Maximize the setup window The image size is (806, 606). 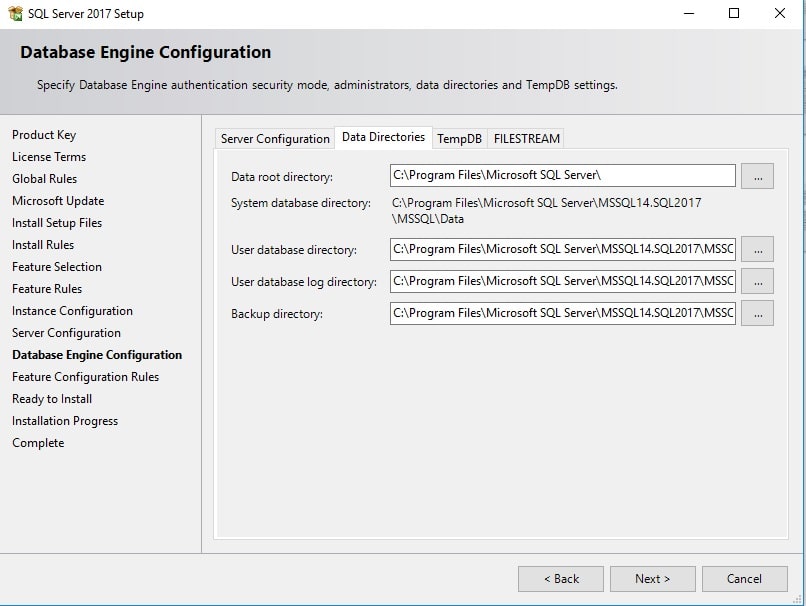coord(734,14)
